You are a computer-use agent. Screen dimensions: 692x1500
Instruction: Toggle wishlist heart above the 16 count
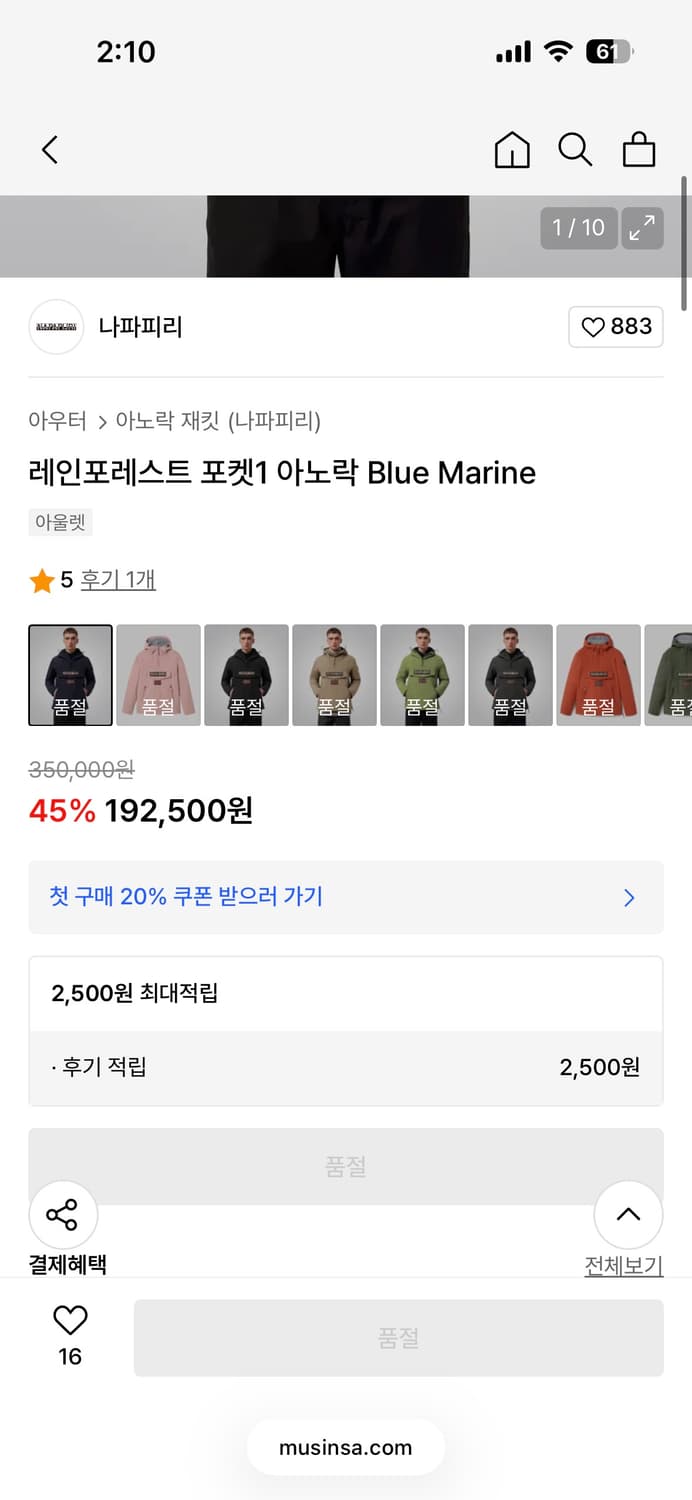coord(68,1320)
